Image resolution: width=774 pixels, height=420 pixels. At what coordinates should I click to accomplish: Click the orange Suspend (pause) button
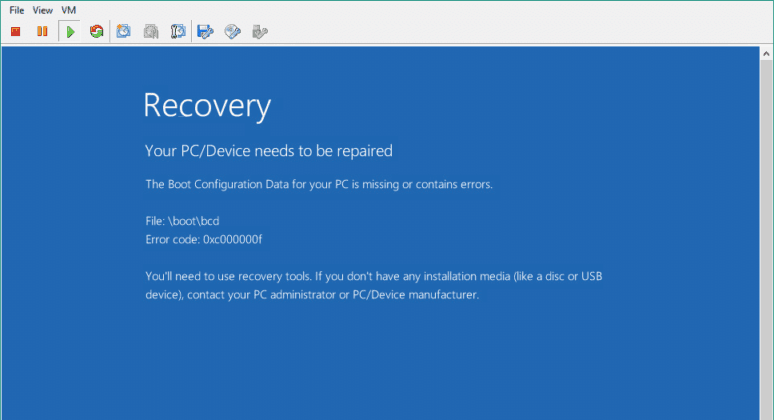[x=42, y=32]
